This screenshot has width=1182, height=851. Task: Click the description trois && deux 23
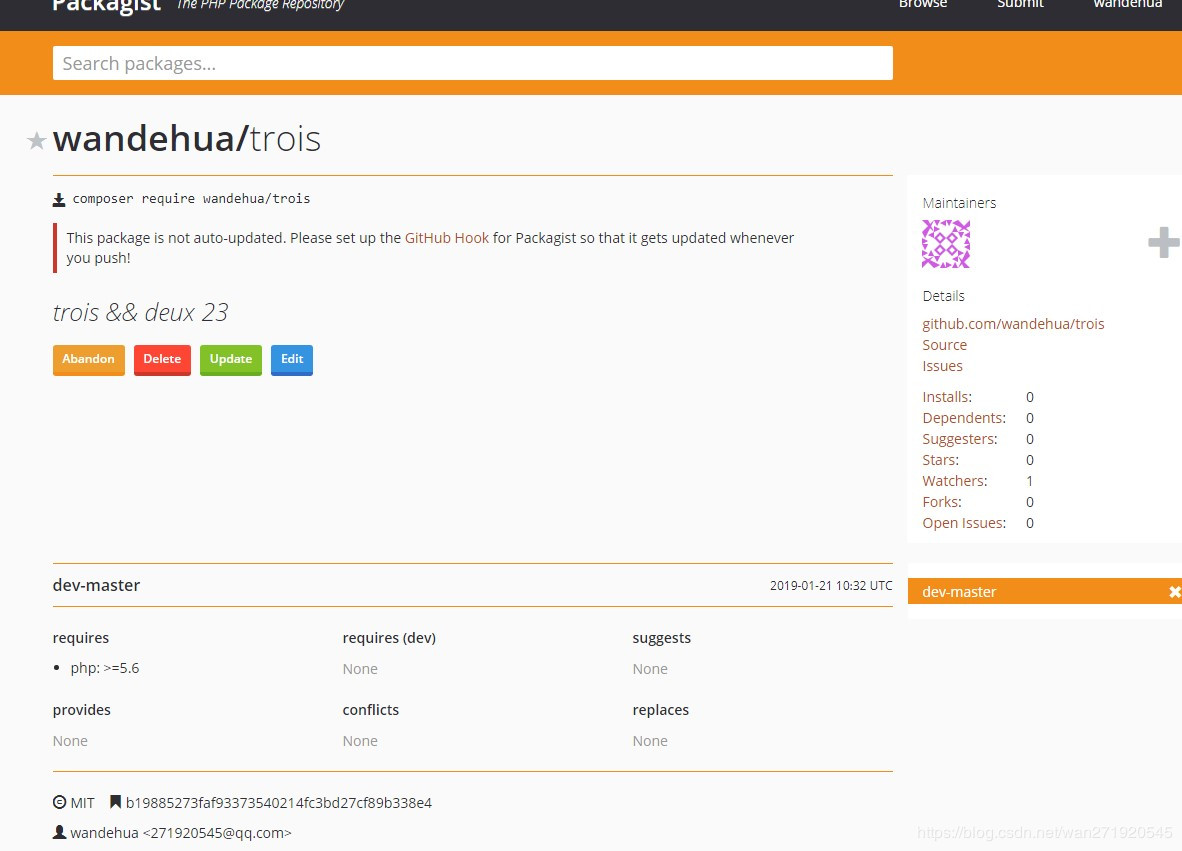pyautogui.click(x=140, y=313)
